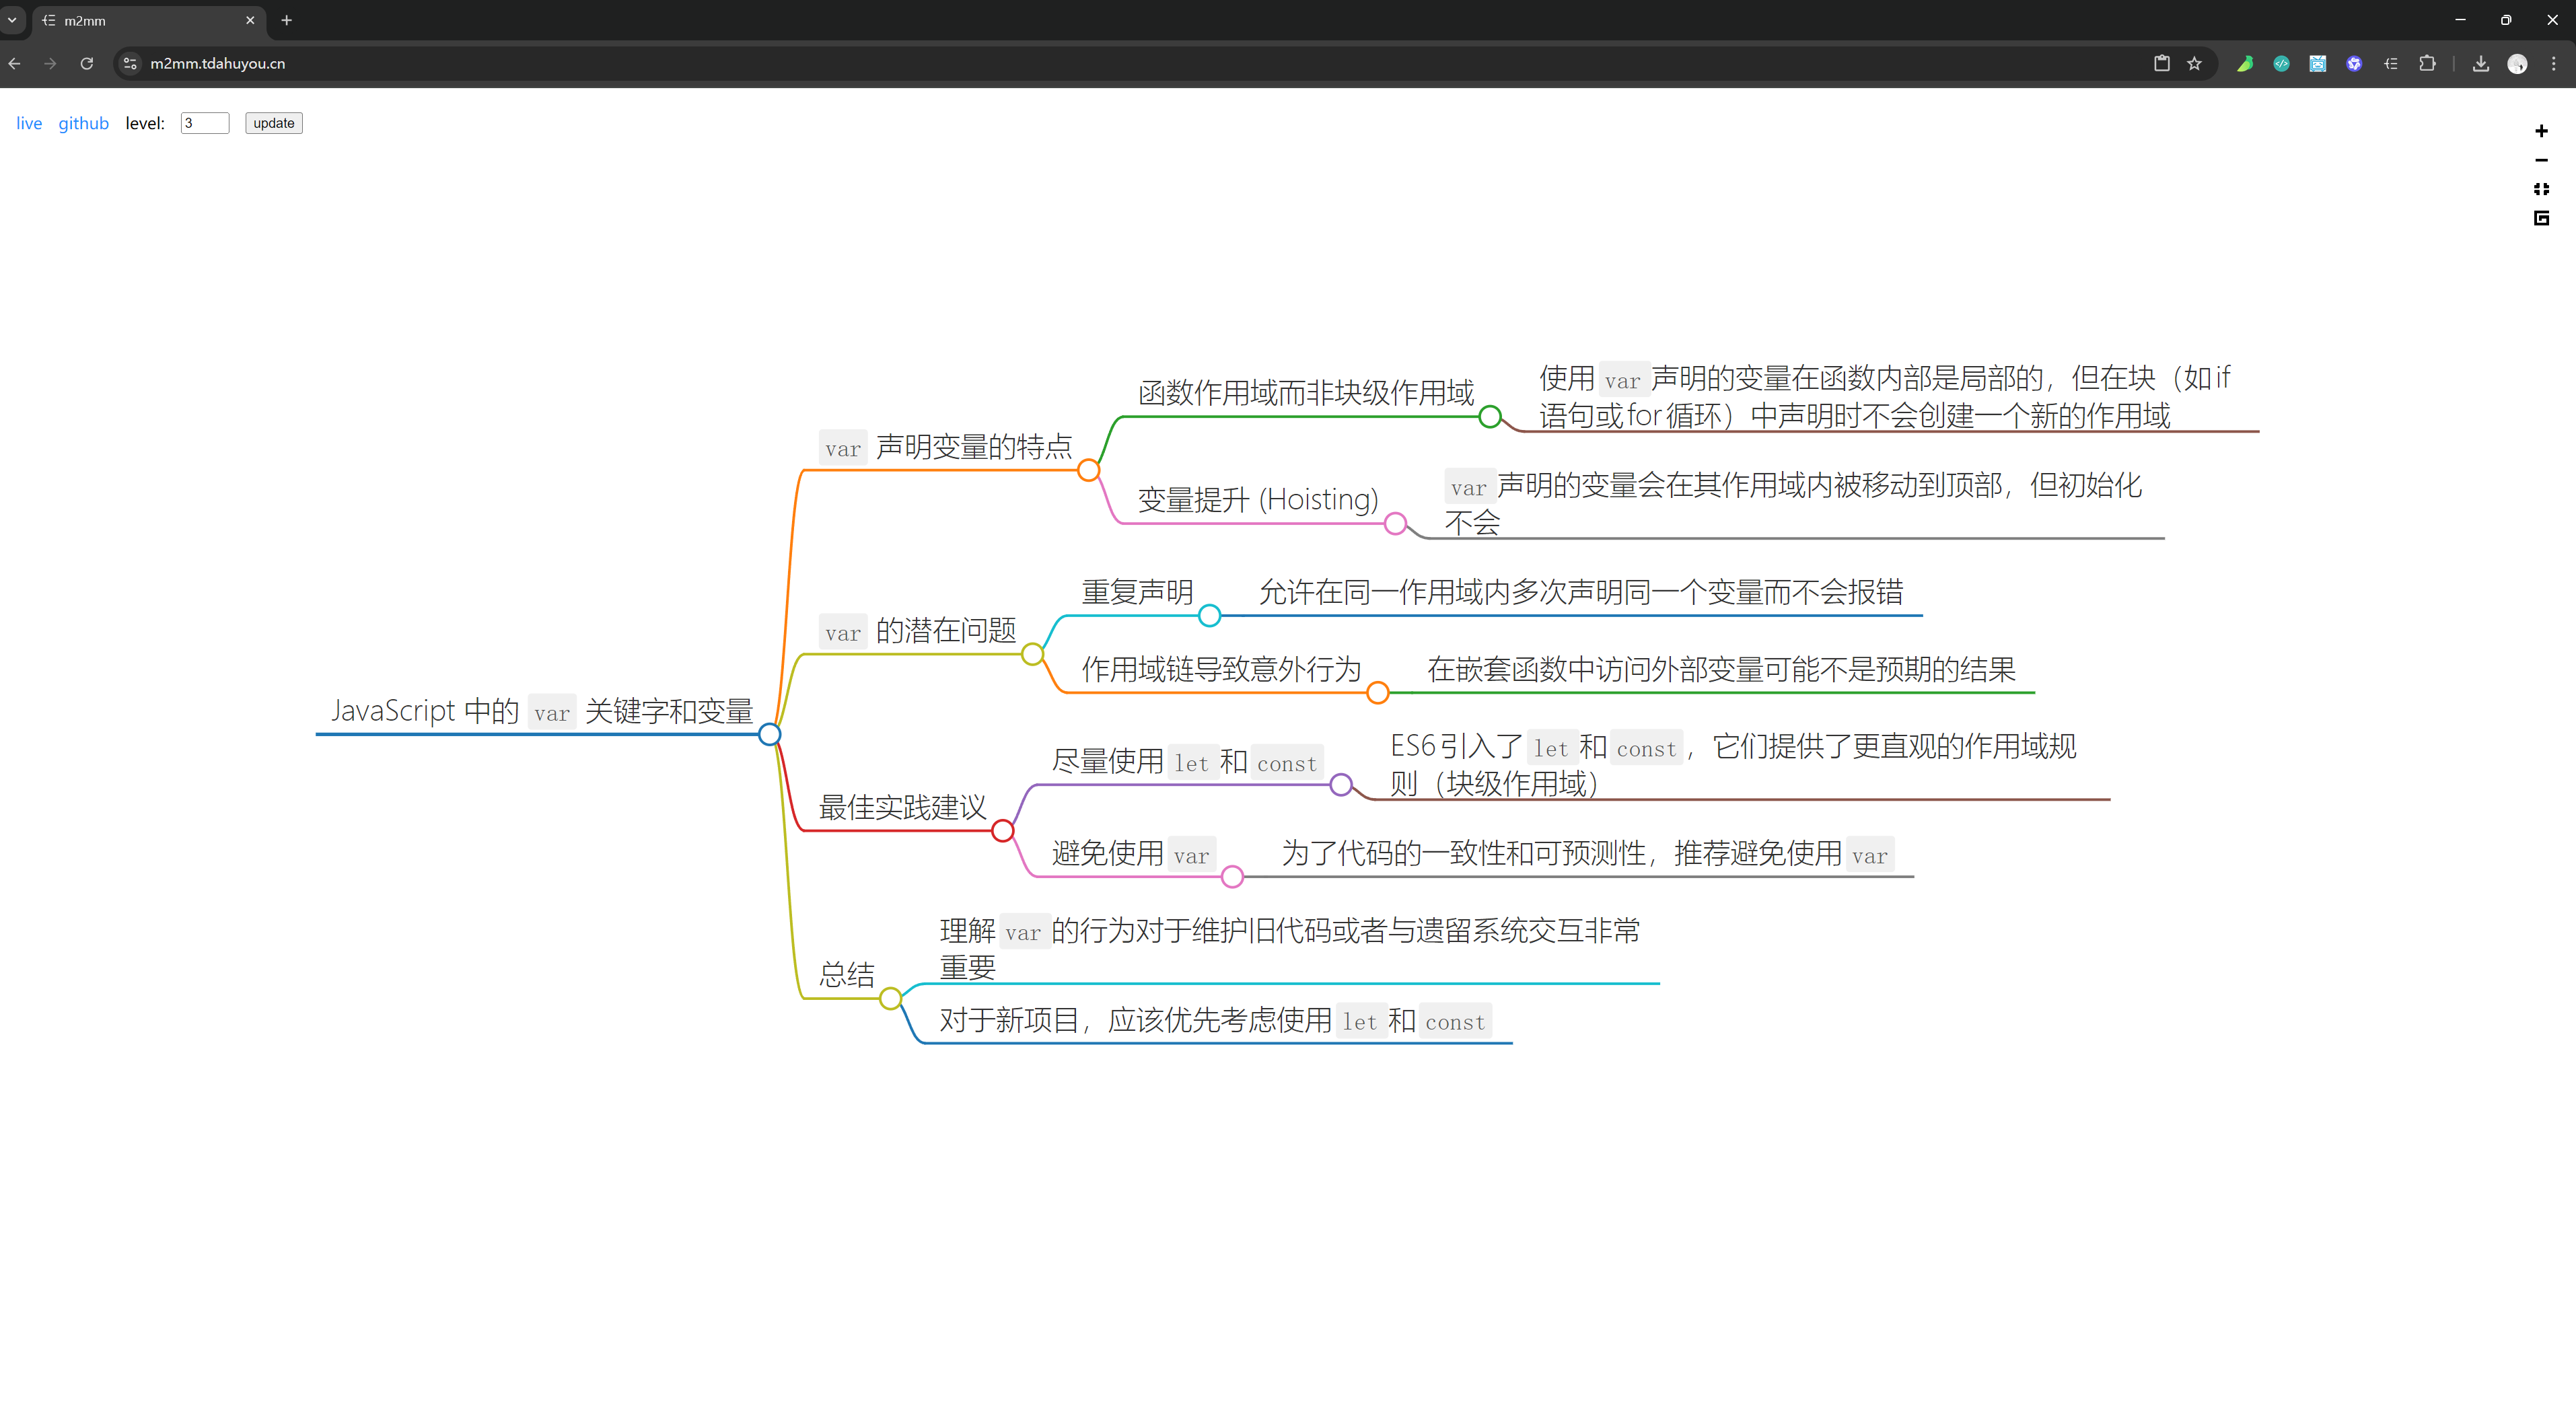2576x1405 pixels.
Task: Open a new browser tab
Action: tap(287, 20)
